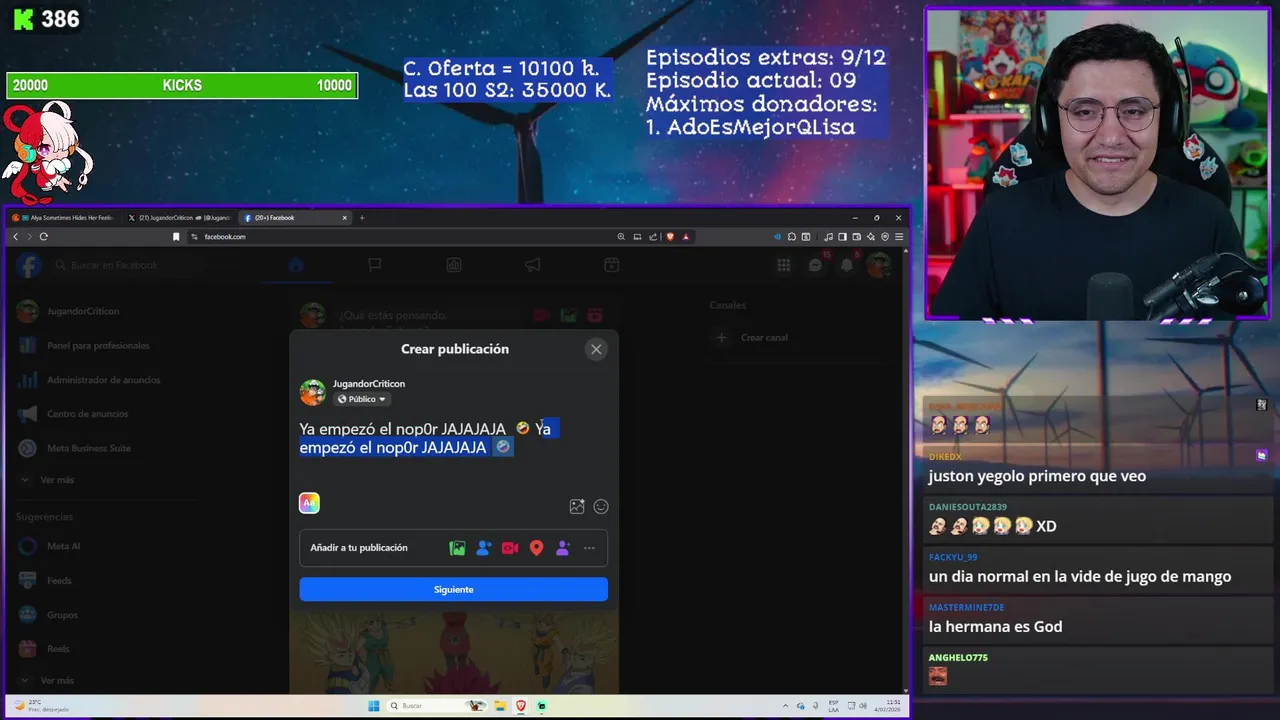Show hidden system tray icons
This screenshot has width=1280, height=720.
pyautogui.click(x=788, y=706)
